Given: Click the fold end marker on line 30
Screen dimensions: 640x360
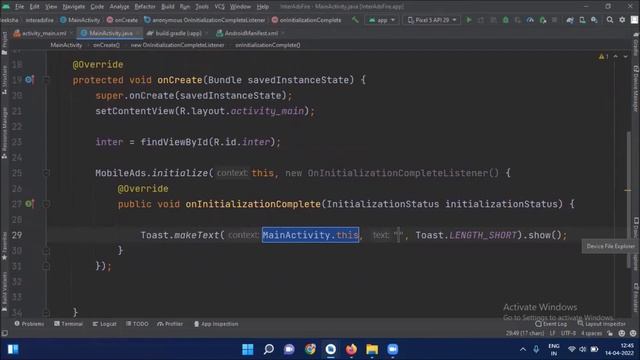Looking at the screenshot, I should [46, 251].
